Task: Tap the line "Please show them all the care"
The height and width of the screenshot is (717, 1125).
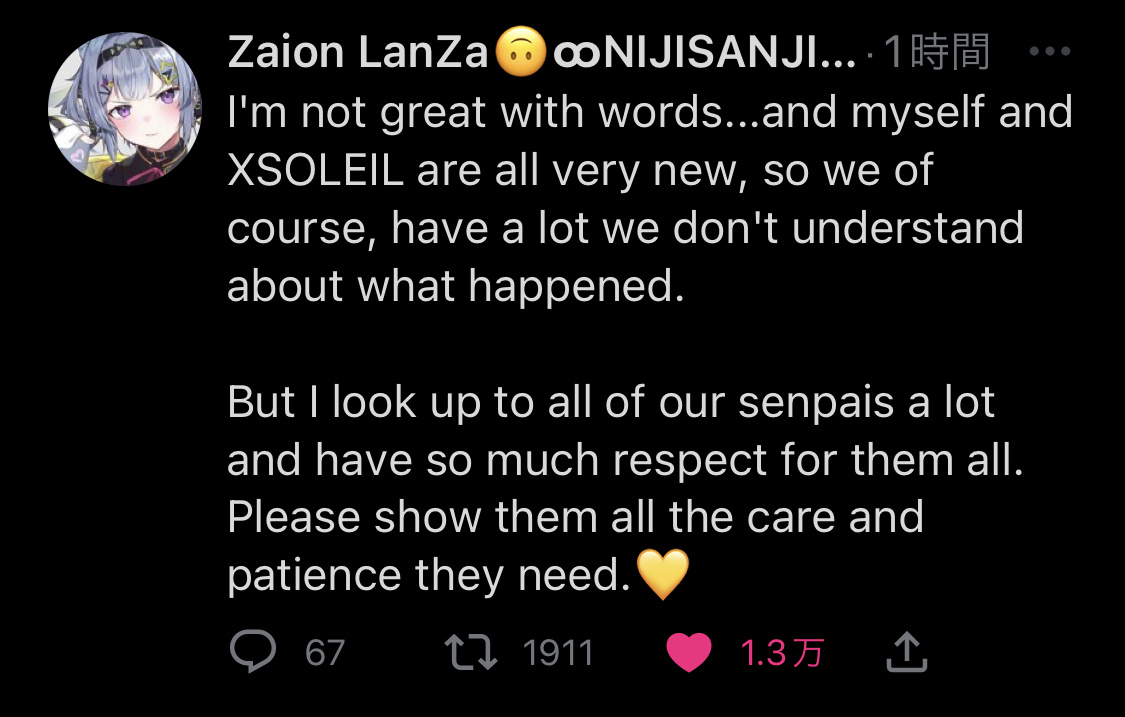Action: tap(575, 517)
